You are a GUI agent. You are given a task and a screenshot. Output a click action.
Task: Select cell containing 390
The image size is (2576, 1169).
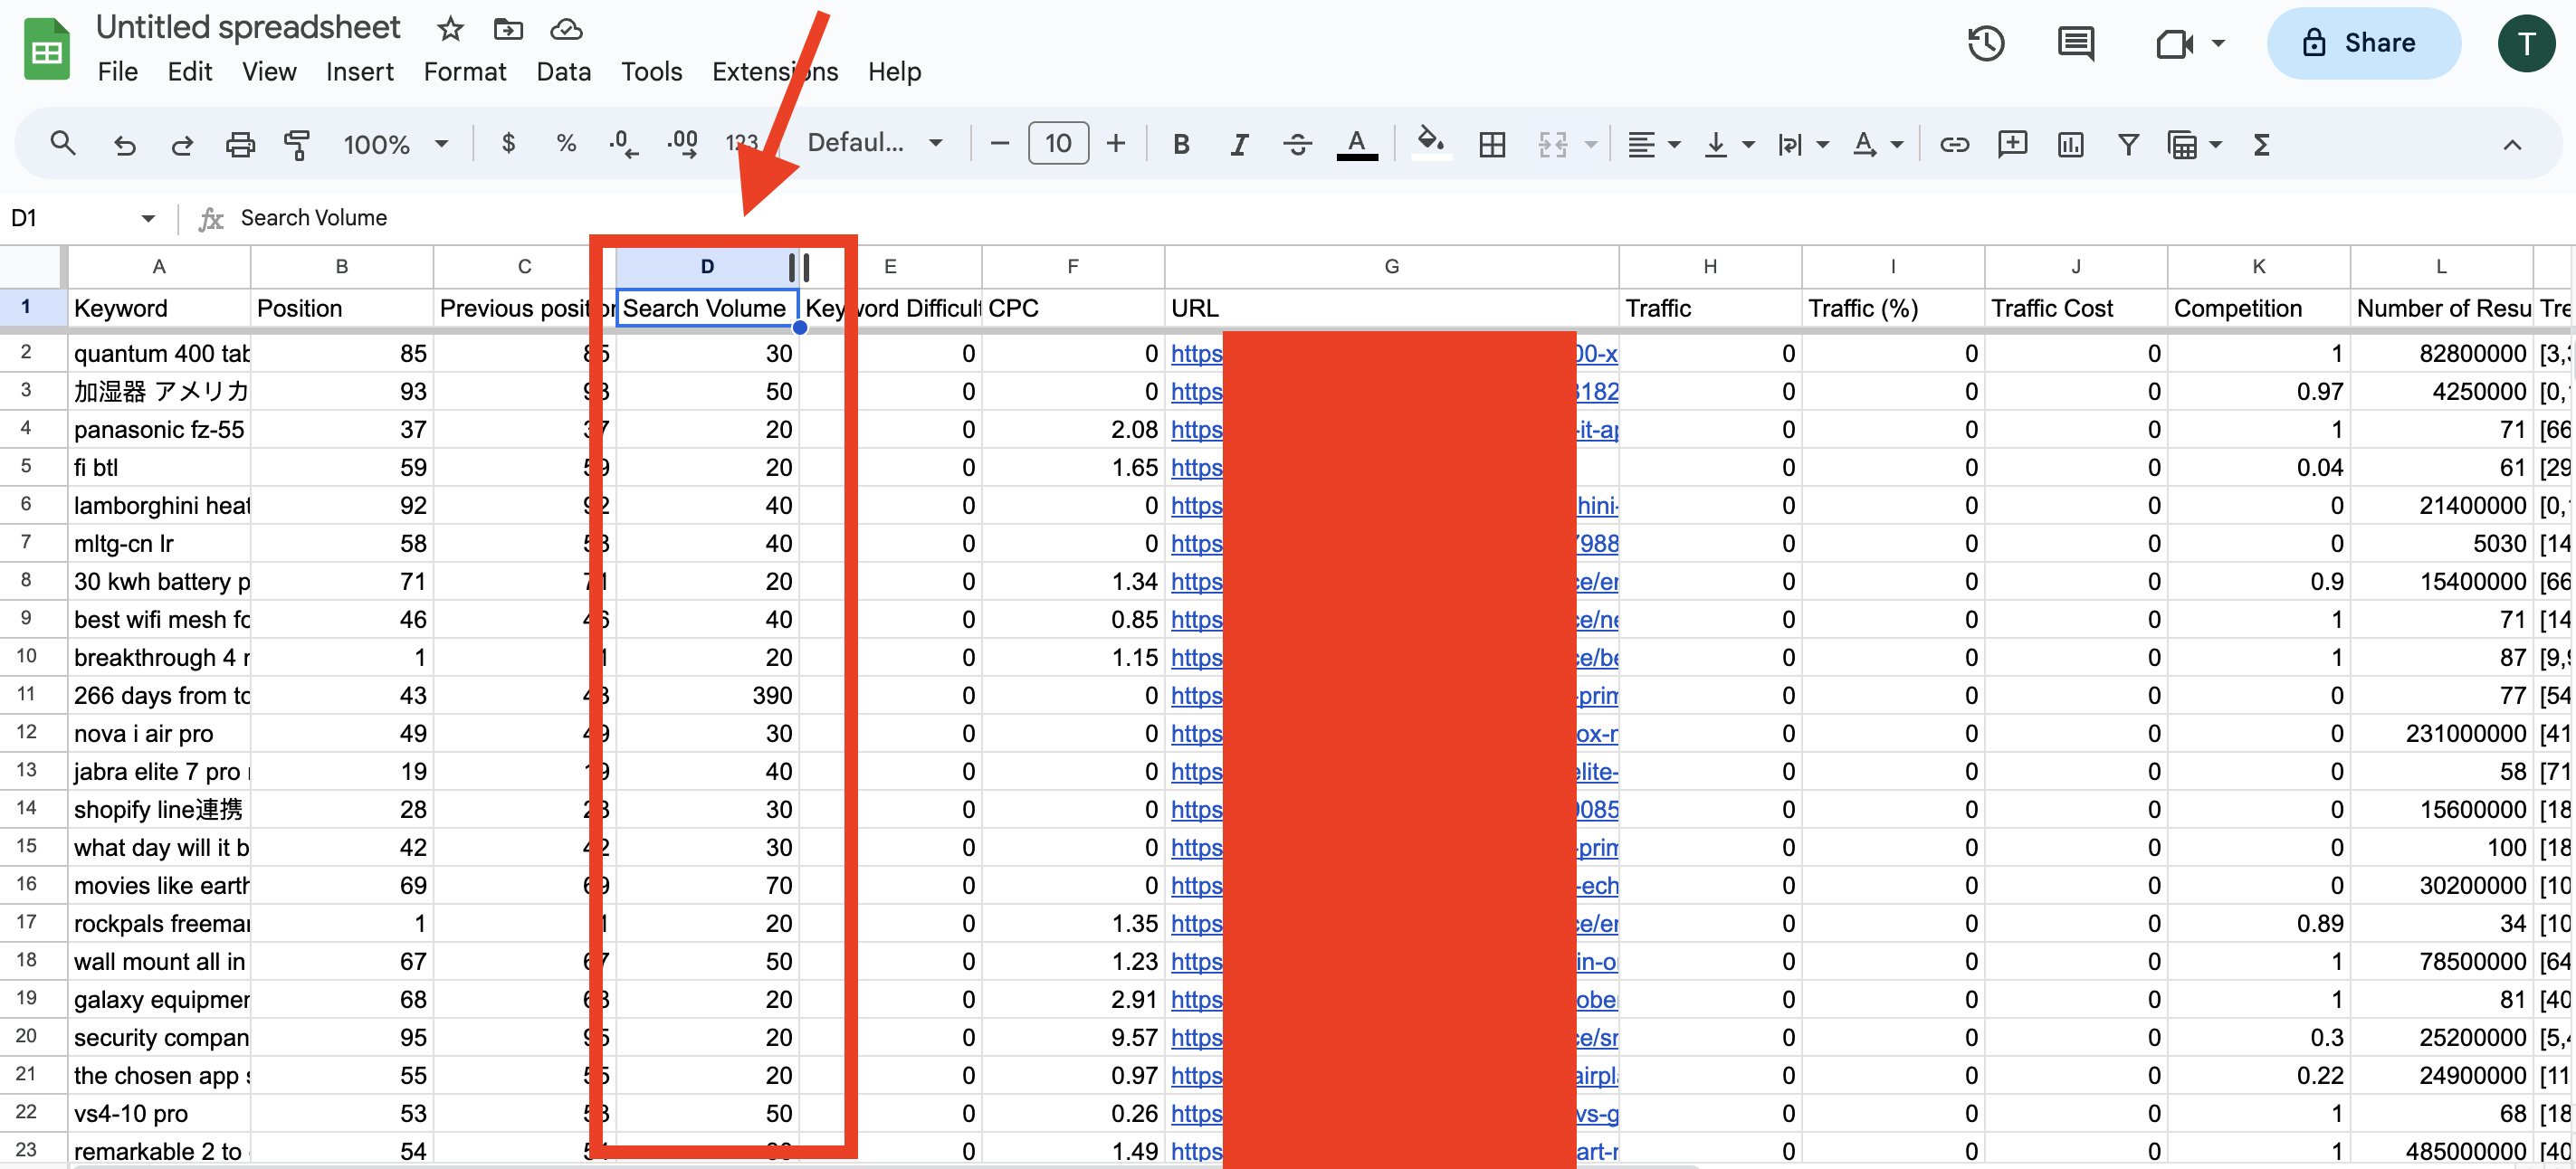click(706, 695)
